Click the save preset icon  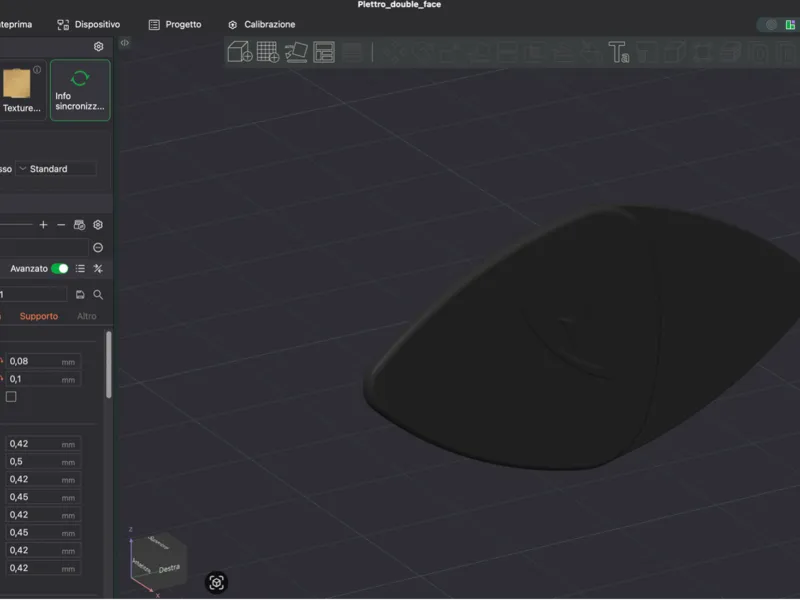(80, 294)
